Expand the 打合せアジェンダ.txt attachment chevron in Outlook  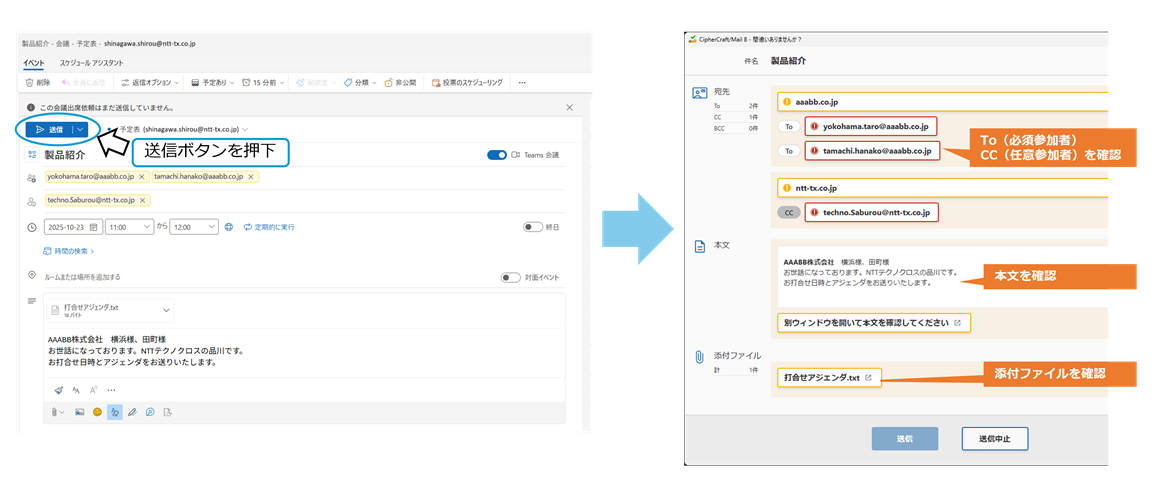[x=166, y=310]
